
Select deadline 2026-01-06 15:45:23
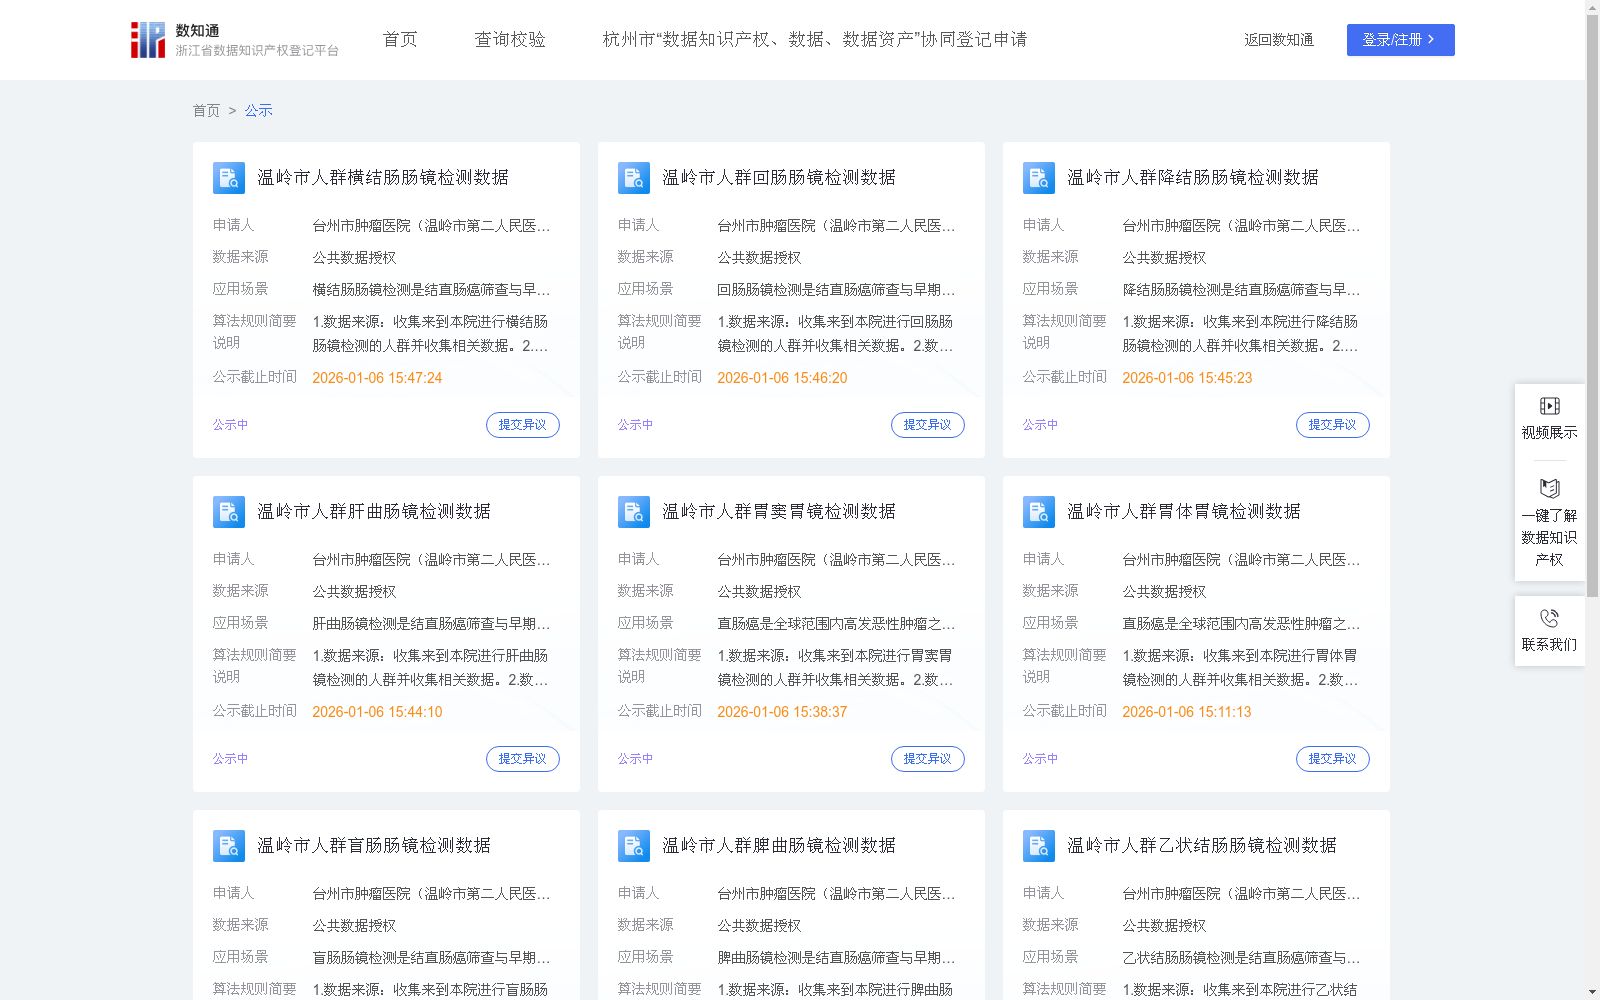pos(1187,378)
